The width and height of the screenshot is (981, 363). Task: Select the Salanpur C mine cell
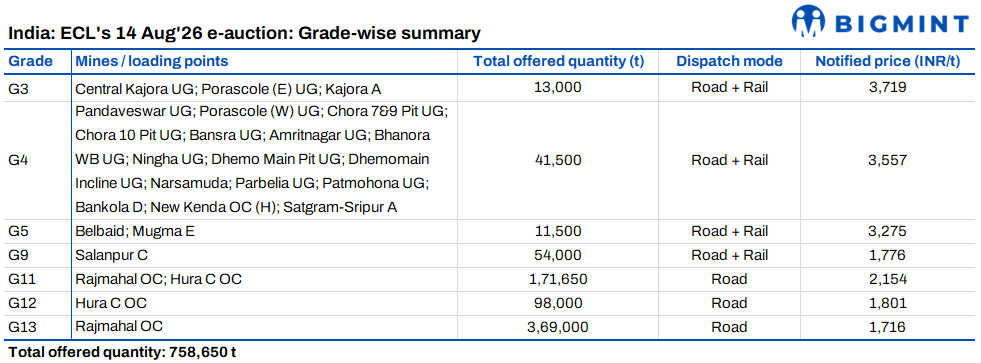click(x=111, y=255)
